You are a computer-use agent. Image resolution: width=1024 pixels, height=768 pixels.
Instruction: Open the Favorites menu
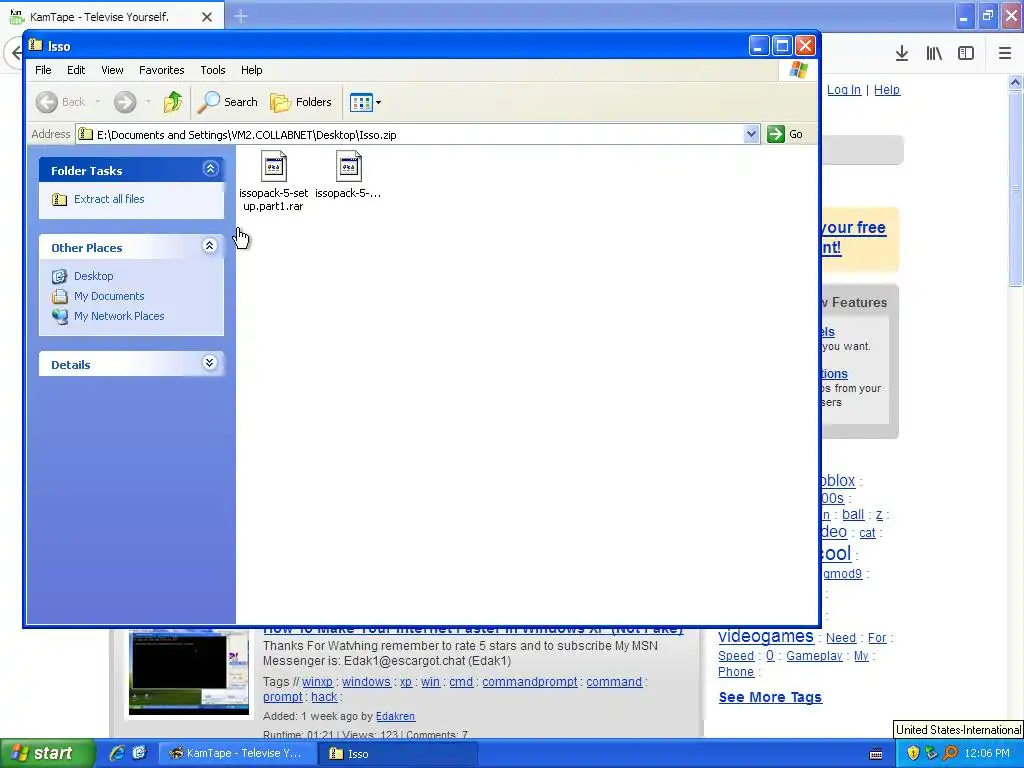[x=161, y=70]
